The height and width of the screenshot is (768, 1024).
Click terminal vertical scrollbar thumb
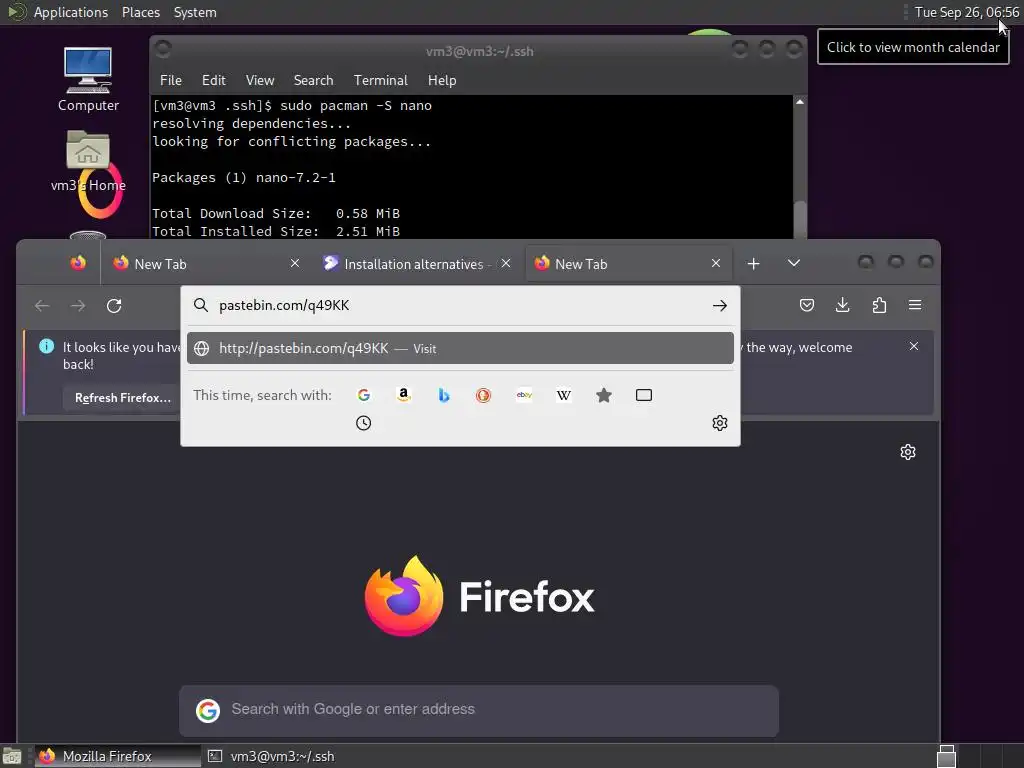(x=800, y=221)
